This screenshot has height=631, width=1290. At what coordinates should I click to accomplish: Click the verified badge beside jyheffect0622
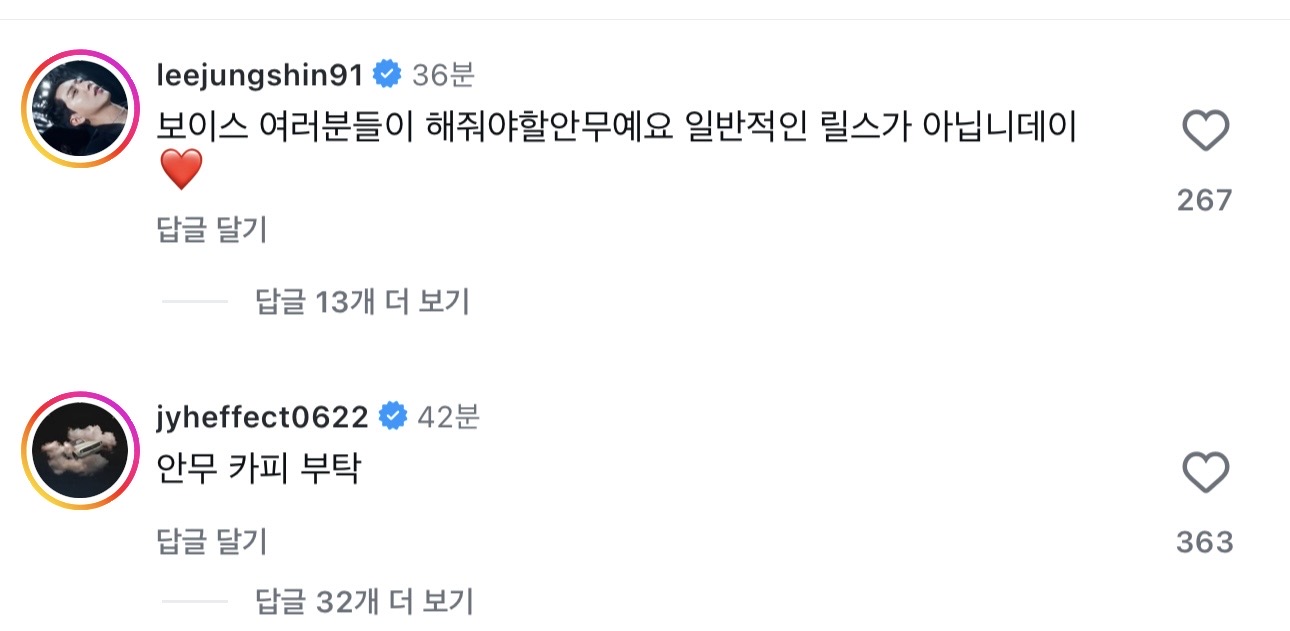(394, 416)
